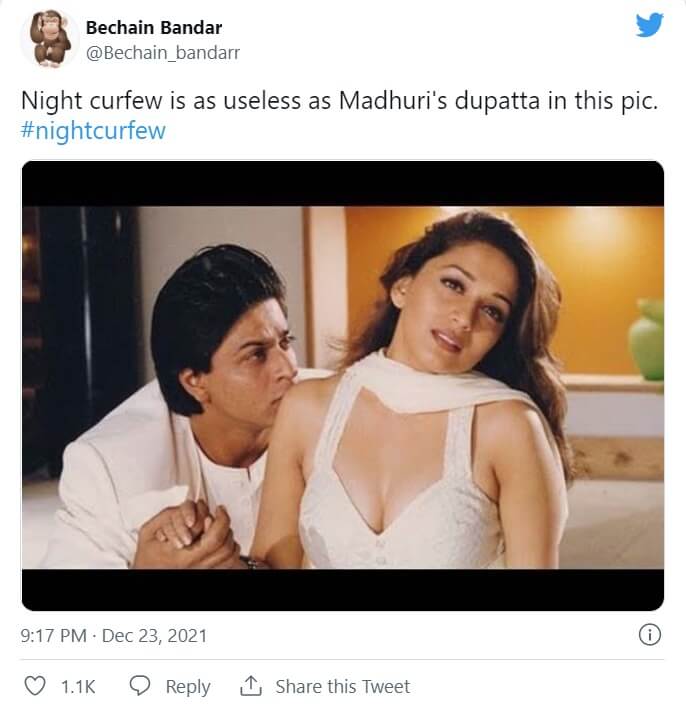Click the reply speech bubble icon
686x710 pixels.
(140, 686)
